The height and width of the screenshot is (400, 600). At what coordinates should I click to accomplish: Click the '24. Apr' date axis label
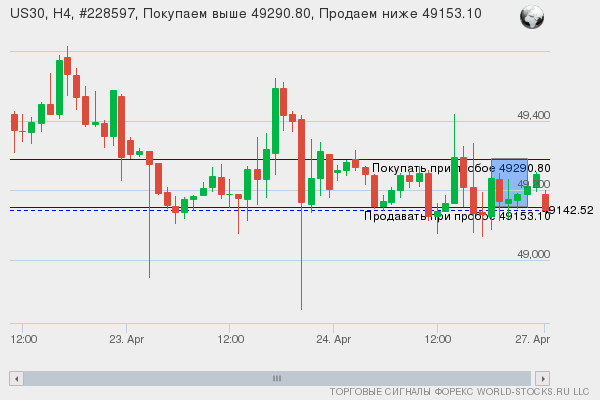pos(334,339)
